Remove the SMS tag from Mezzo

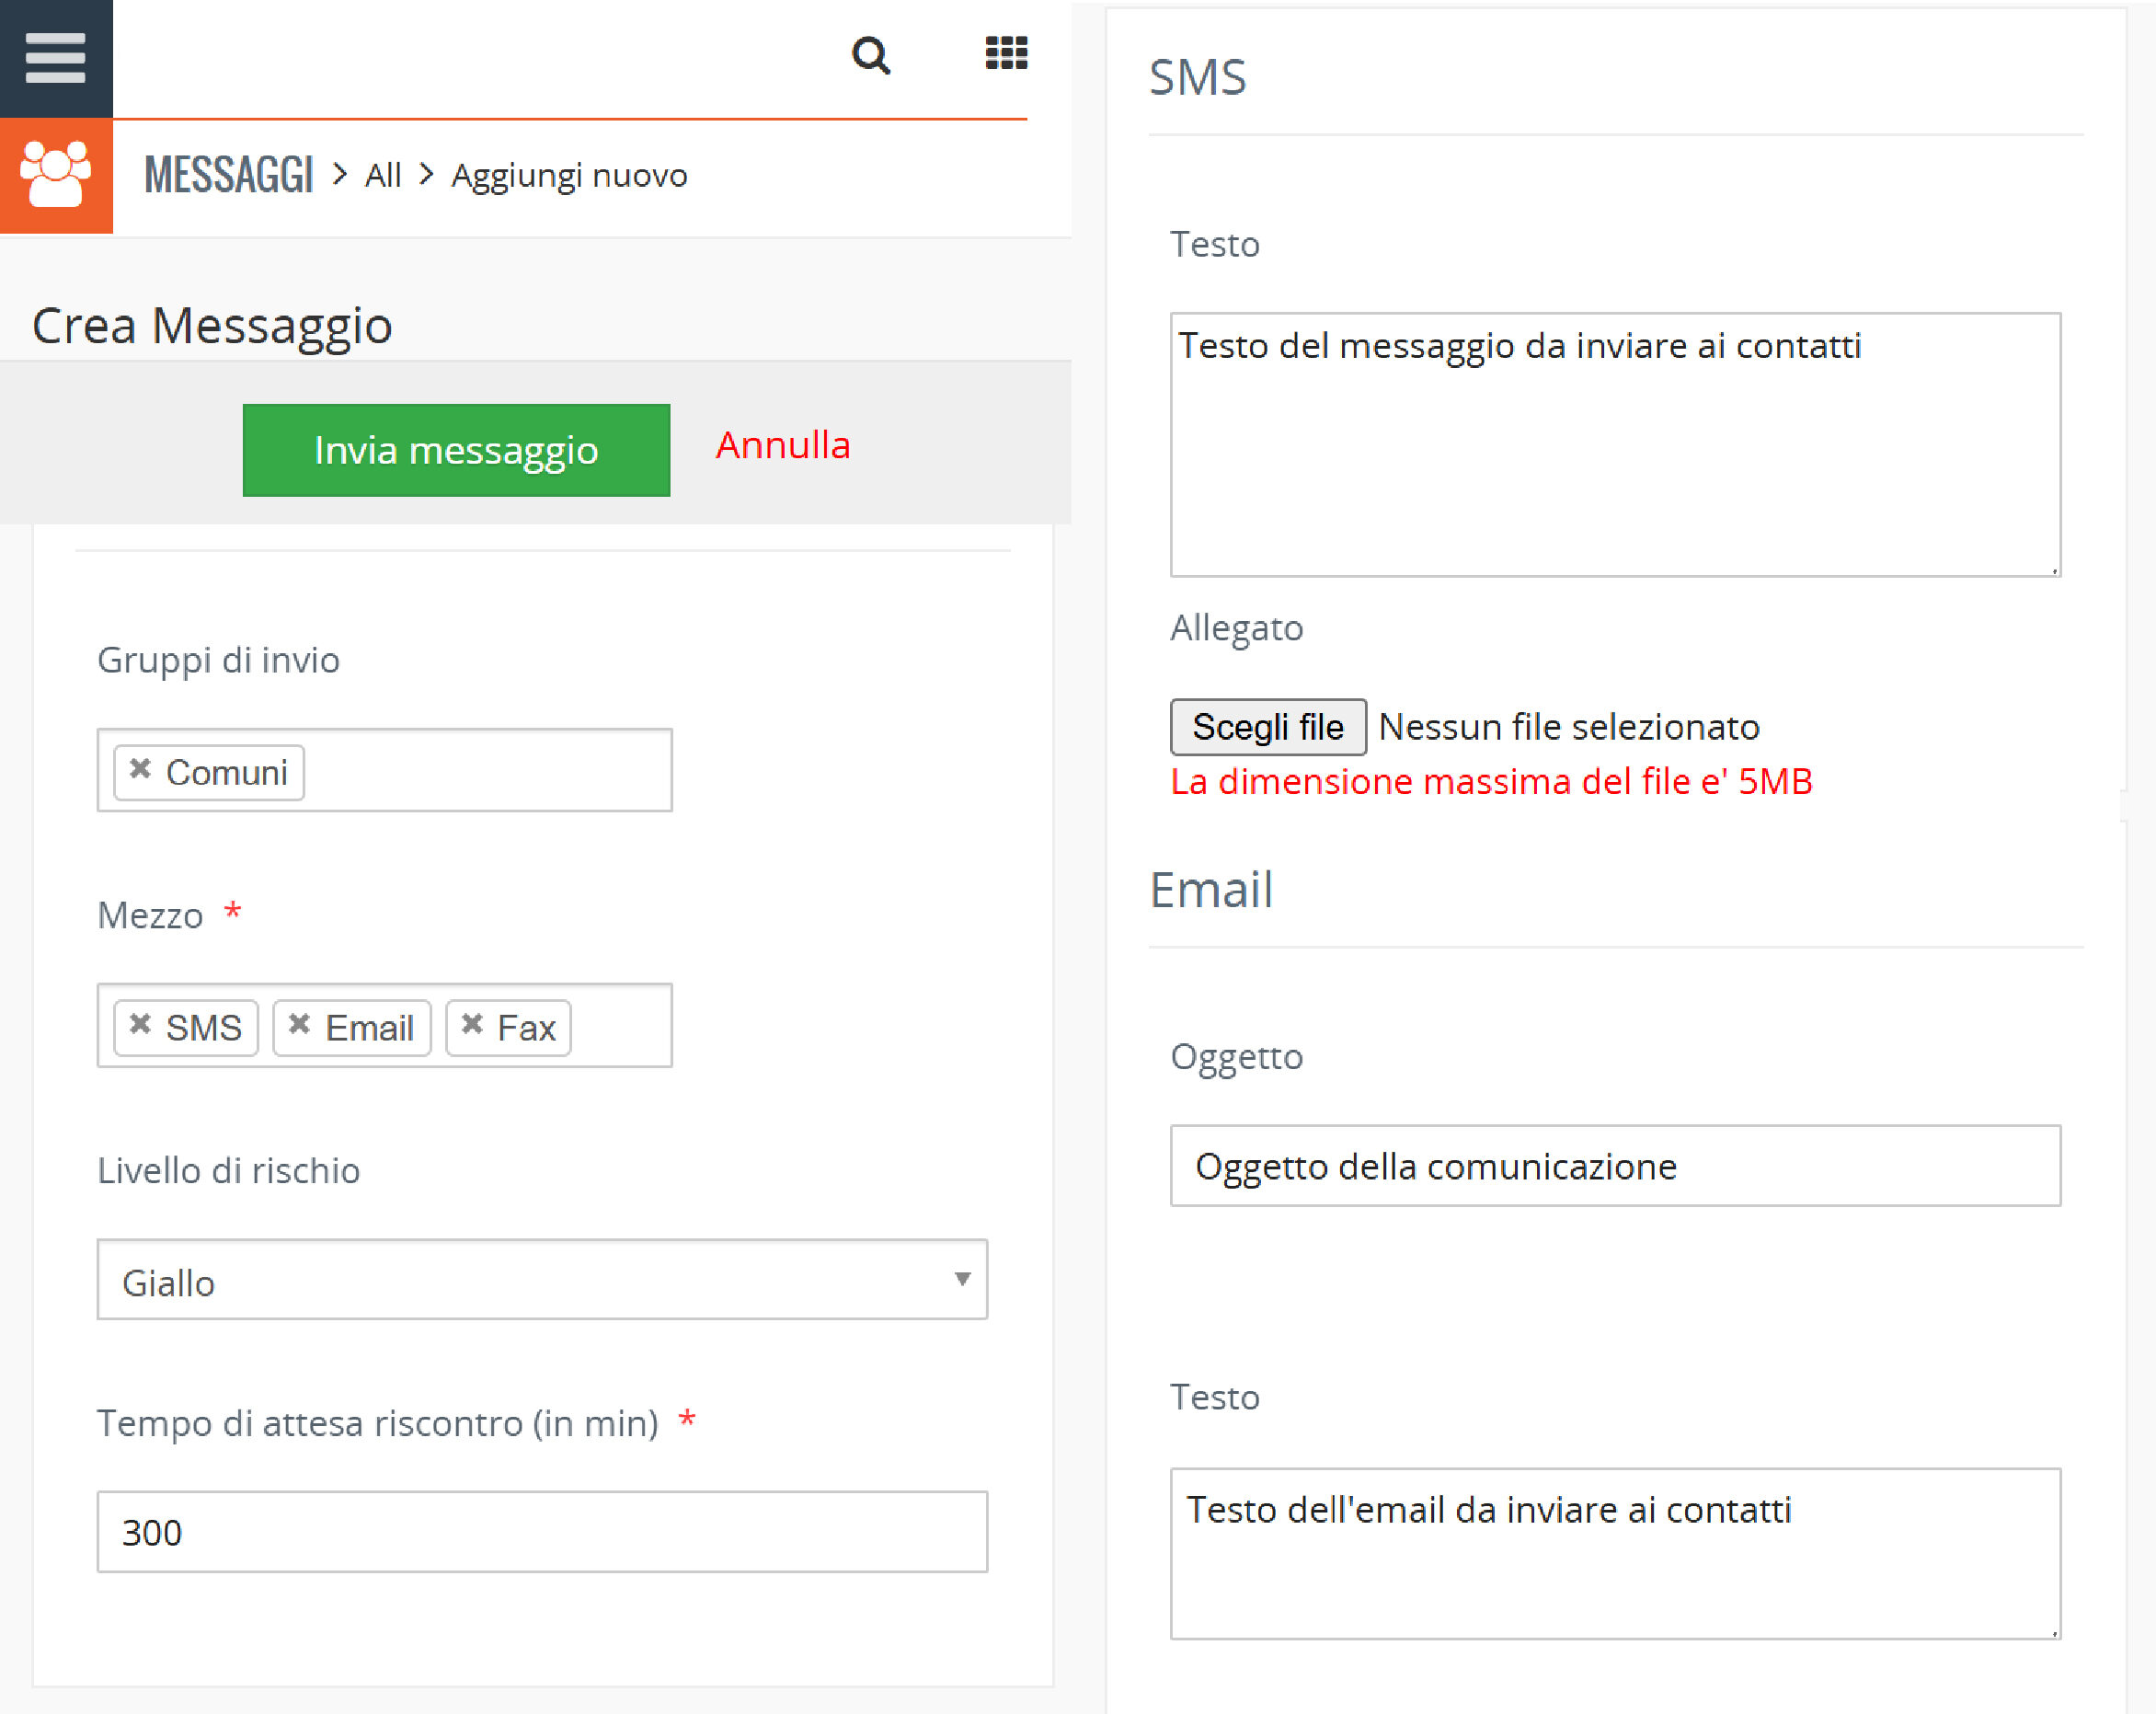pyautogui.click(x=140, y=1024)
